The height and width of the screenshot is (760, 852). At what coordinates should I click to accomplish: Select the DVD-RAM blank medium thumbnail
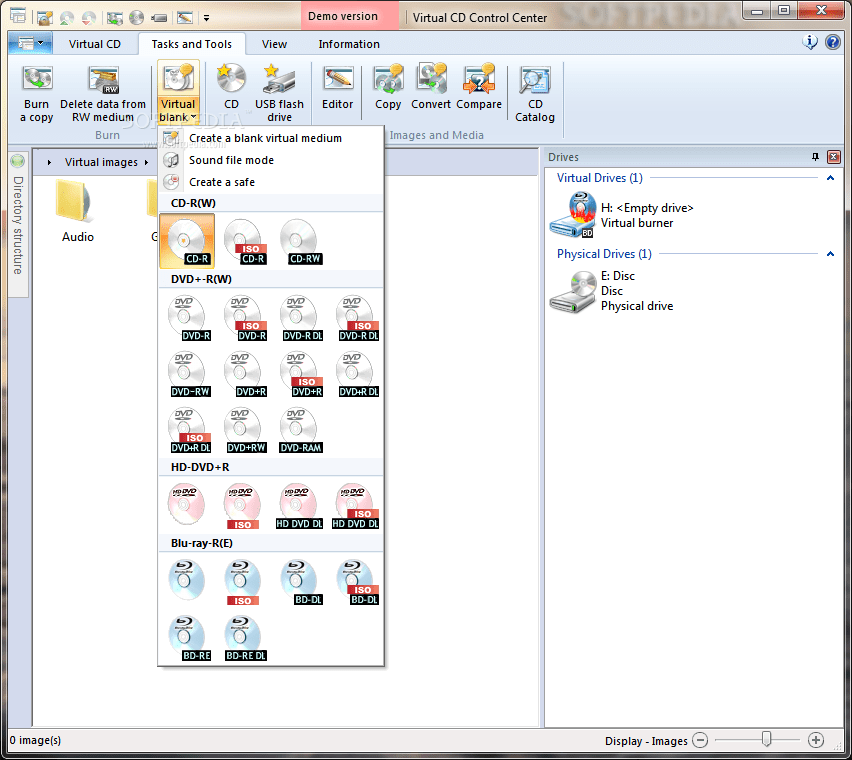pyautogui.click(x=298, y=431)
